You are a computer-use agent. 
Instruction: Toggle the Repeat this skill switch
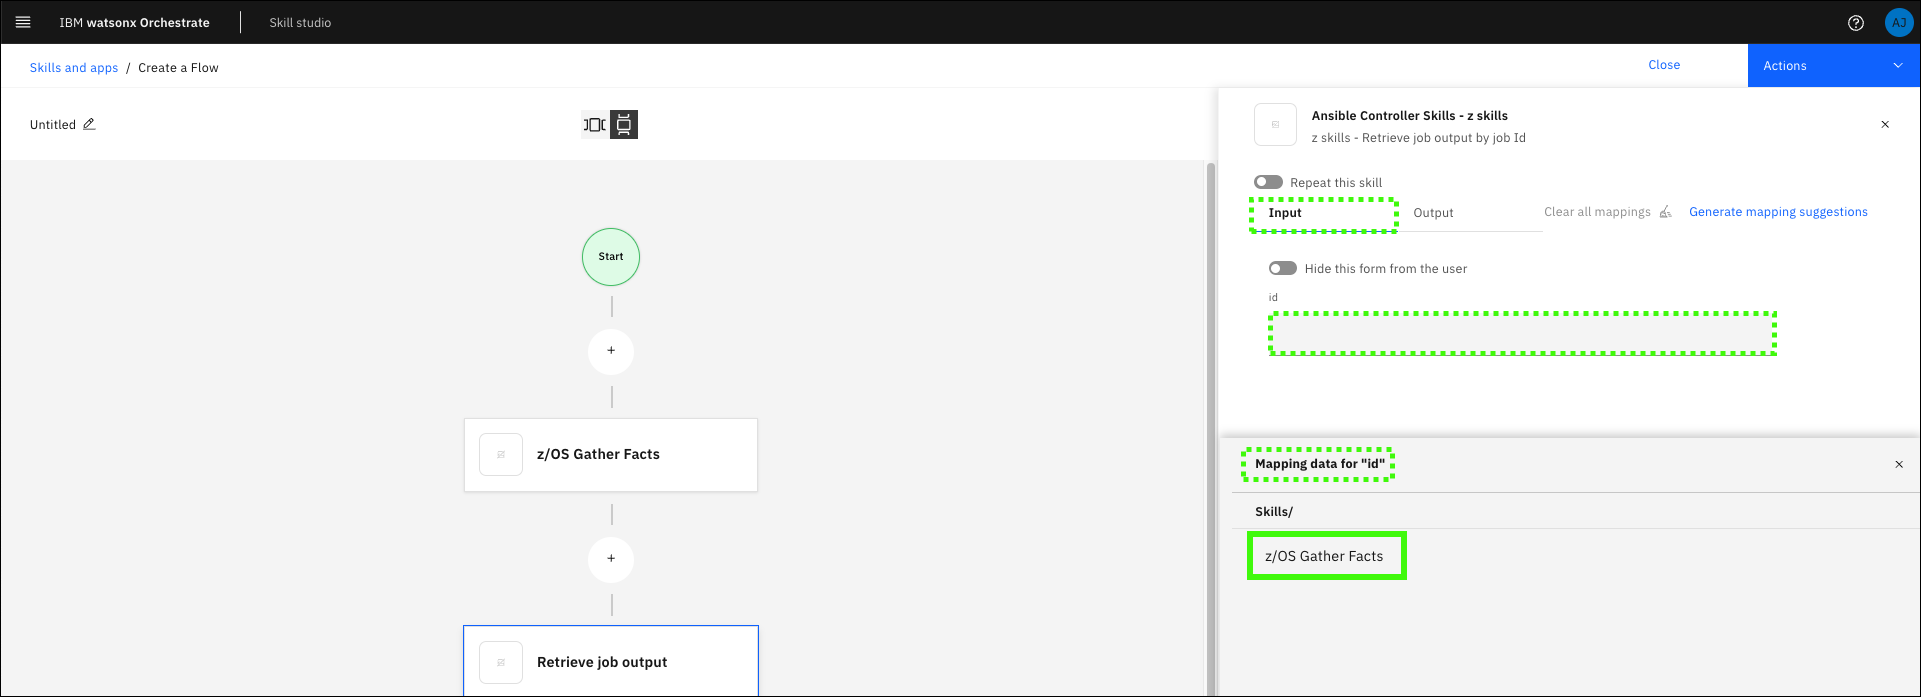tap(1268, 182)
